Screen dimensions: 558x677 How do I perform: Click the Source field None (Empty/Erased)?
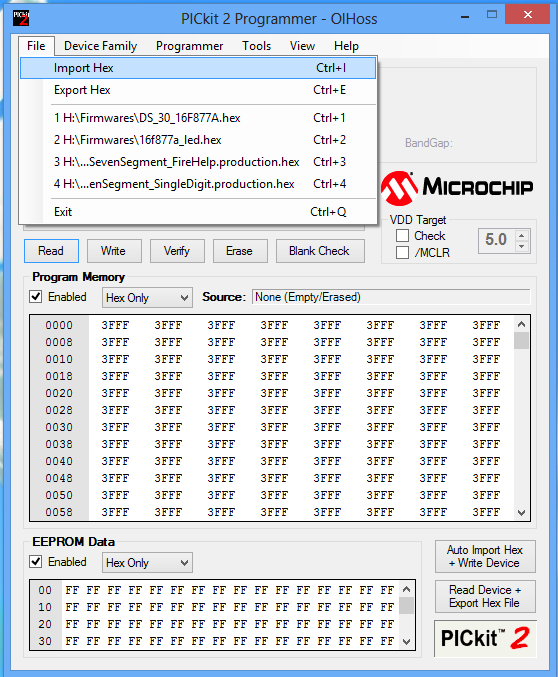[x=391, y=297]
